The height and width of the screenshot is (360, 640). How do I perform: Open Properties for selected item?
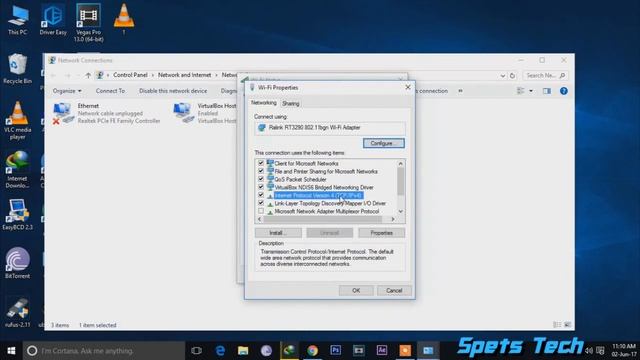coord(382,233)
